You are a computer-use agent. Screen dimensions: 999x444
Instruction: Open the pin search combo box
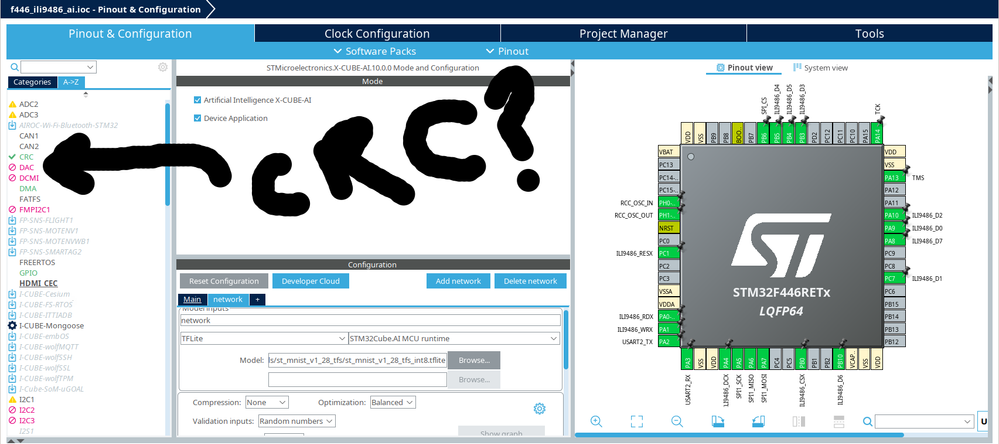(x=924, y=421)
